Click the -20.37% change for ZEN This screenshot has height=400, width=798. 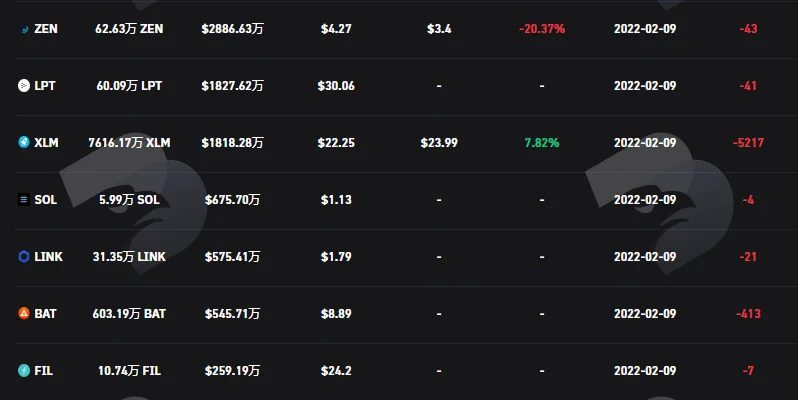click(x=542, y=29)
